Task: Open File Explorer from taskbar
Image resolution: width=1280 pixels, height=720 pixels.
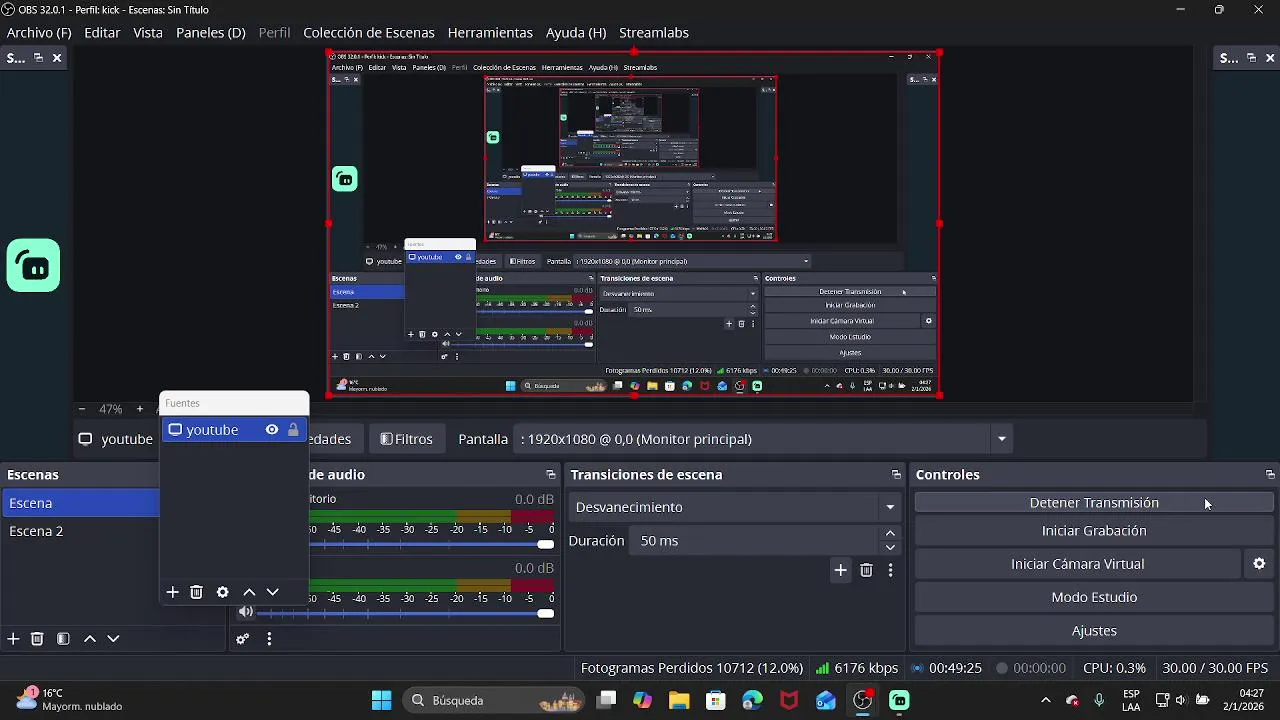Action: click(679, 700)
